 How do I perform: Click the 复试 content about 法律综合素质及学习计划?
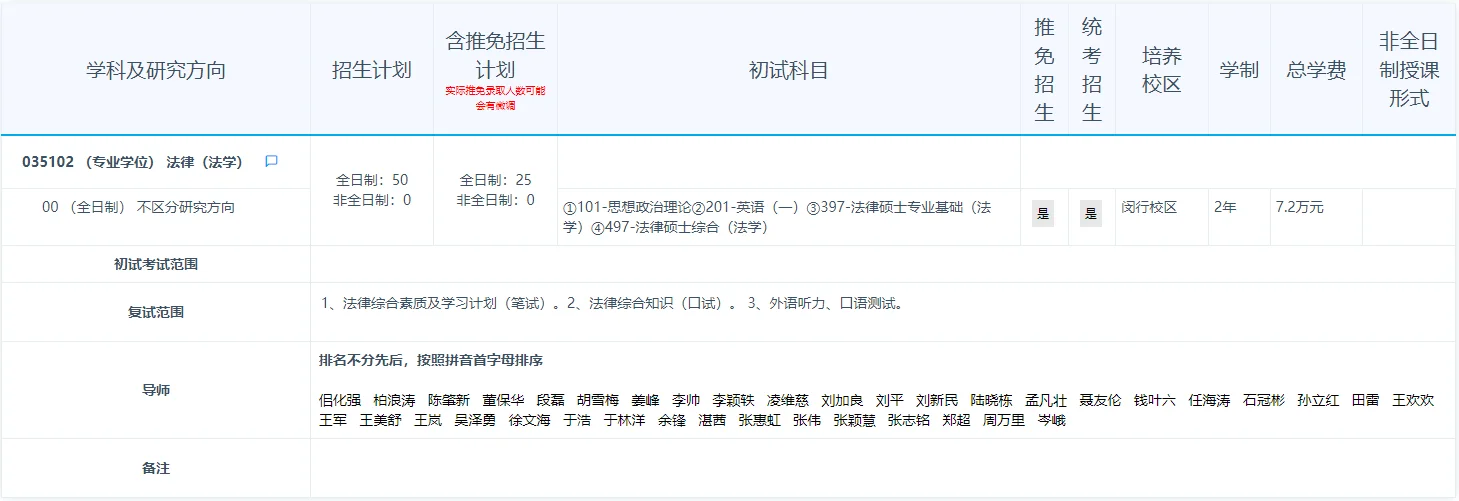coord(613,303)
